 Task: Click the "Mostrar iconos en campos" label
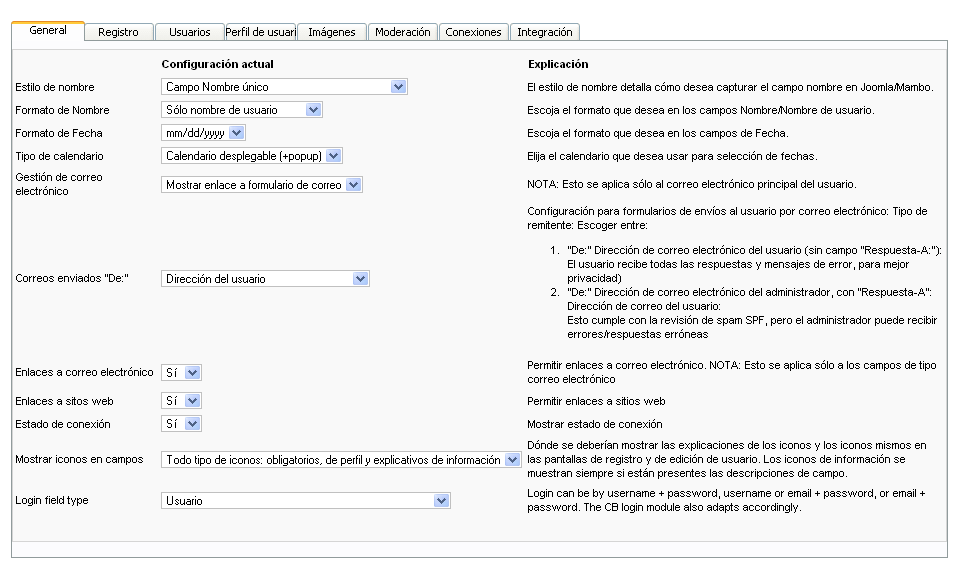[x=79, y=459]
